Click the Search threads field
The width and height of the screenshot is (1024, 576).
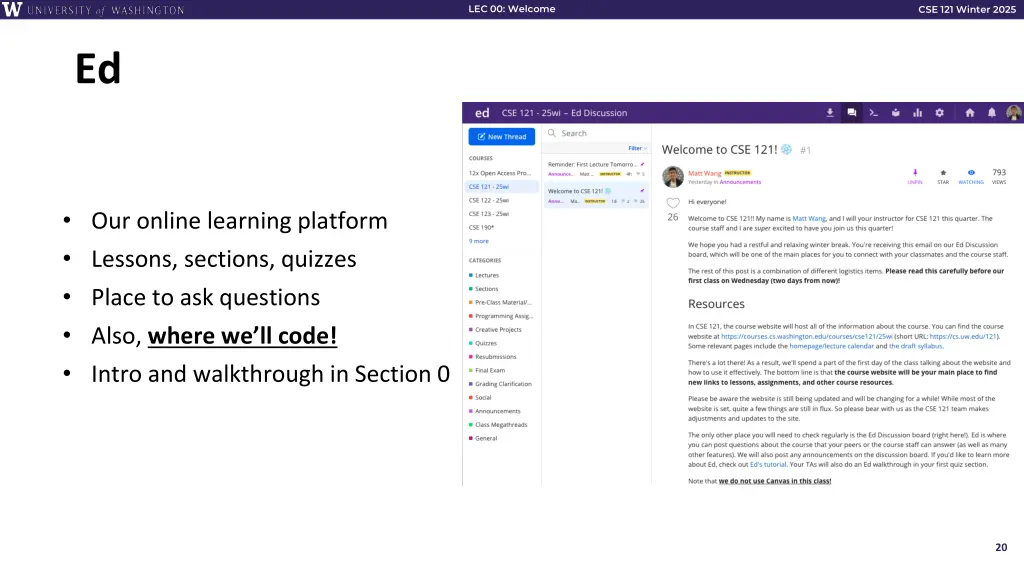596,133
